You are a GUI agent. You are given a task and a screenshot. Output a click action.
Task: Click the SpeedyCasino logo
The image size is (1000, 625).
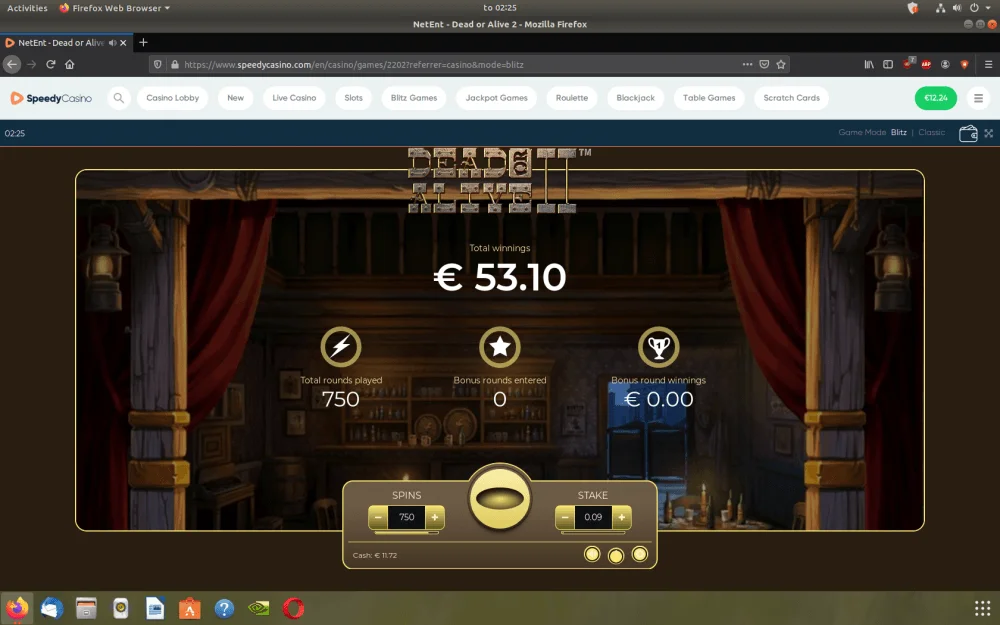click(51, 98)
